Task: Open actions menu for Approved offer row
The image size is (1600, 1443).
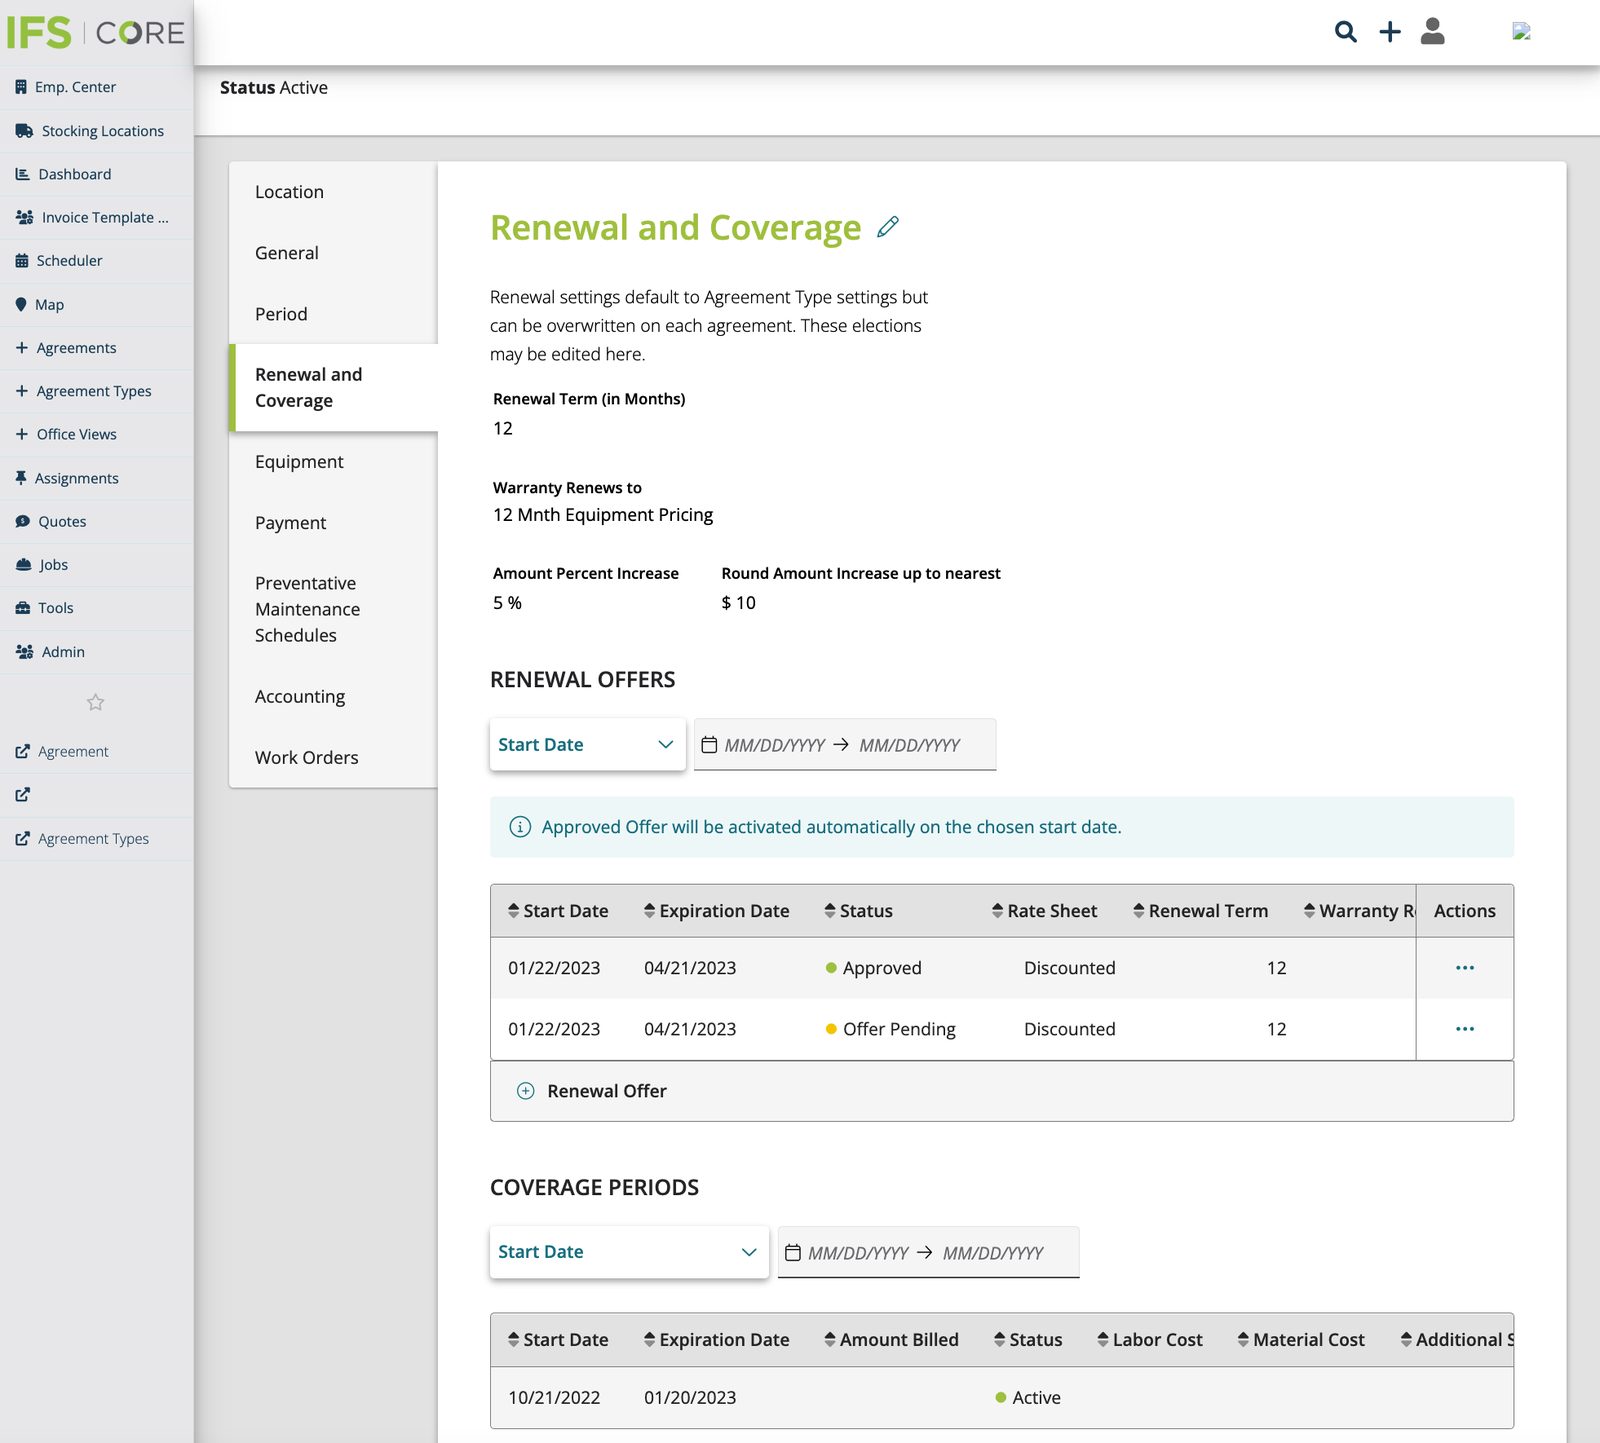Action: pyautogui.click(x=1465, y=968)
